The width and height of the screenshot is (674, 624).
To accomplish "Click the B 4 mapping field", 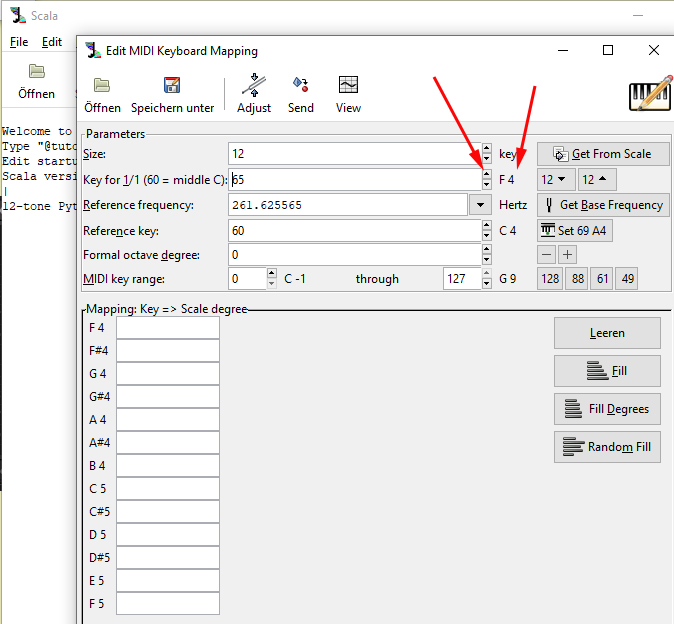I will (x=168, y=466).
